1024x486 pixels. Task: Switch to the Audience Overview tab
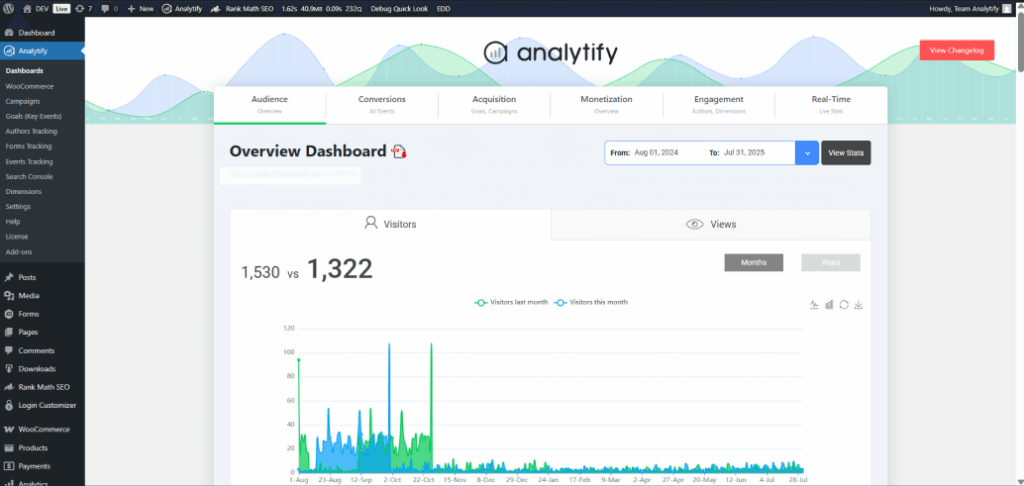click(x=270, y=105)
